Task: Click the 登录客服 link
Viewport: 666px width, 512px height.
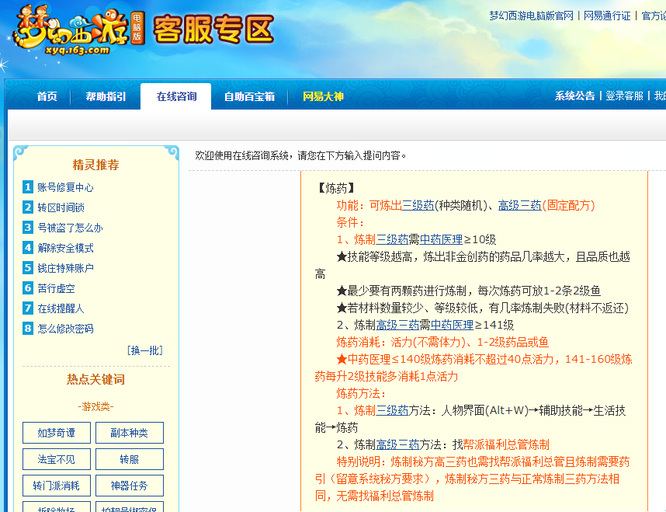Action: (624, 96)
